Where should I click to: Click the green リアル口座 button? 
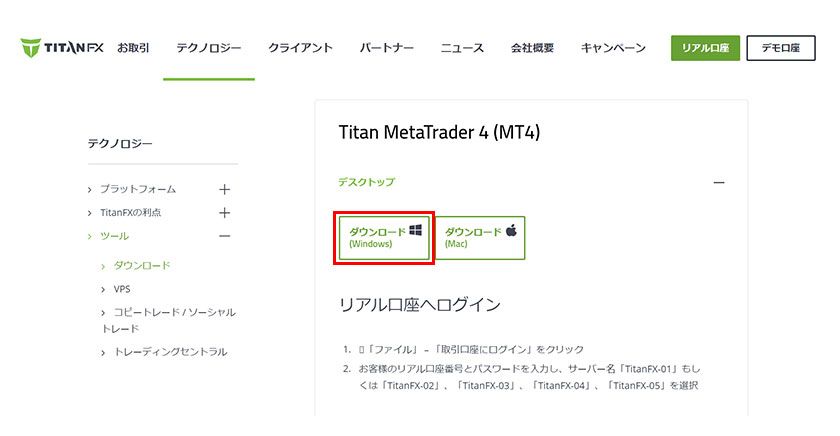click(705, 48)
